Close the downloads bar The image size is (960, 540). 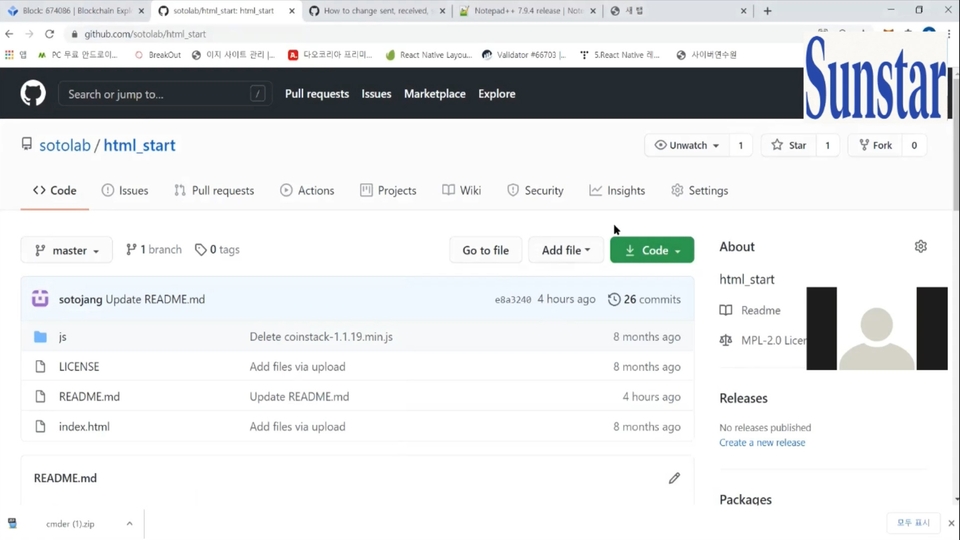[x=951, y=523]
